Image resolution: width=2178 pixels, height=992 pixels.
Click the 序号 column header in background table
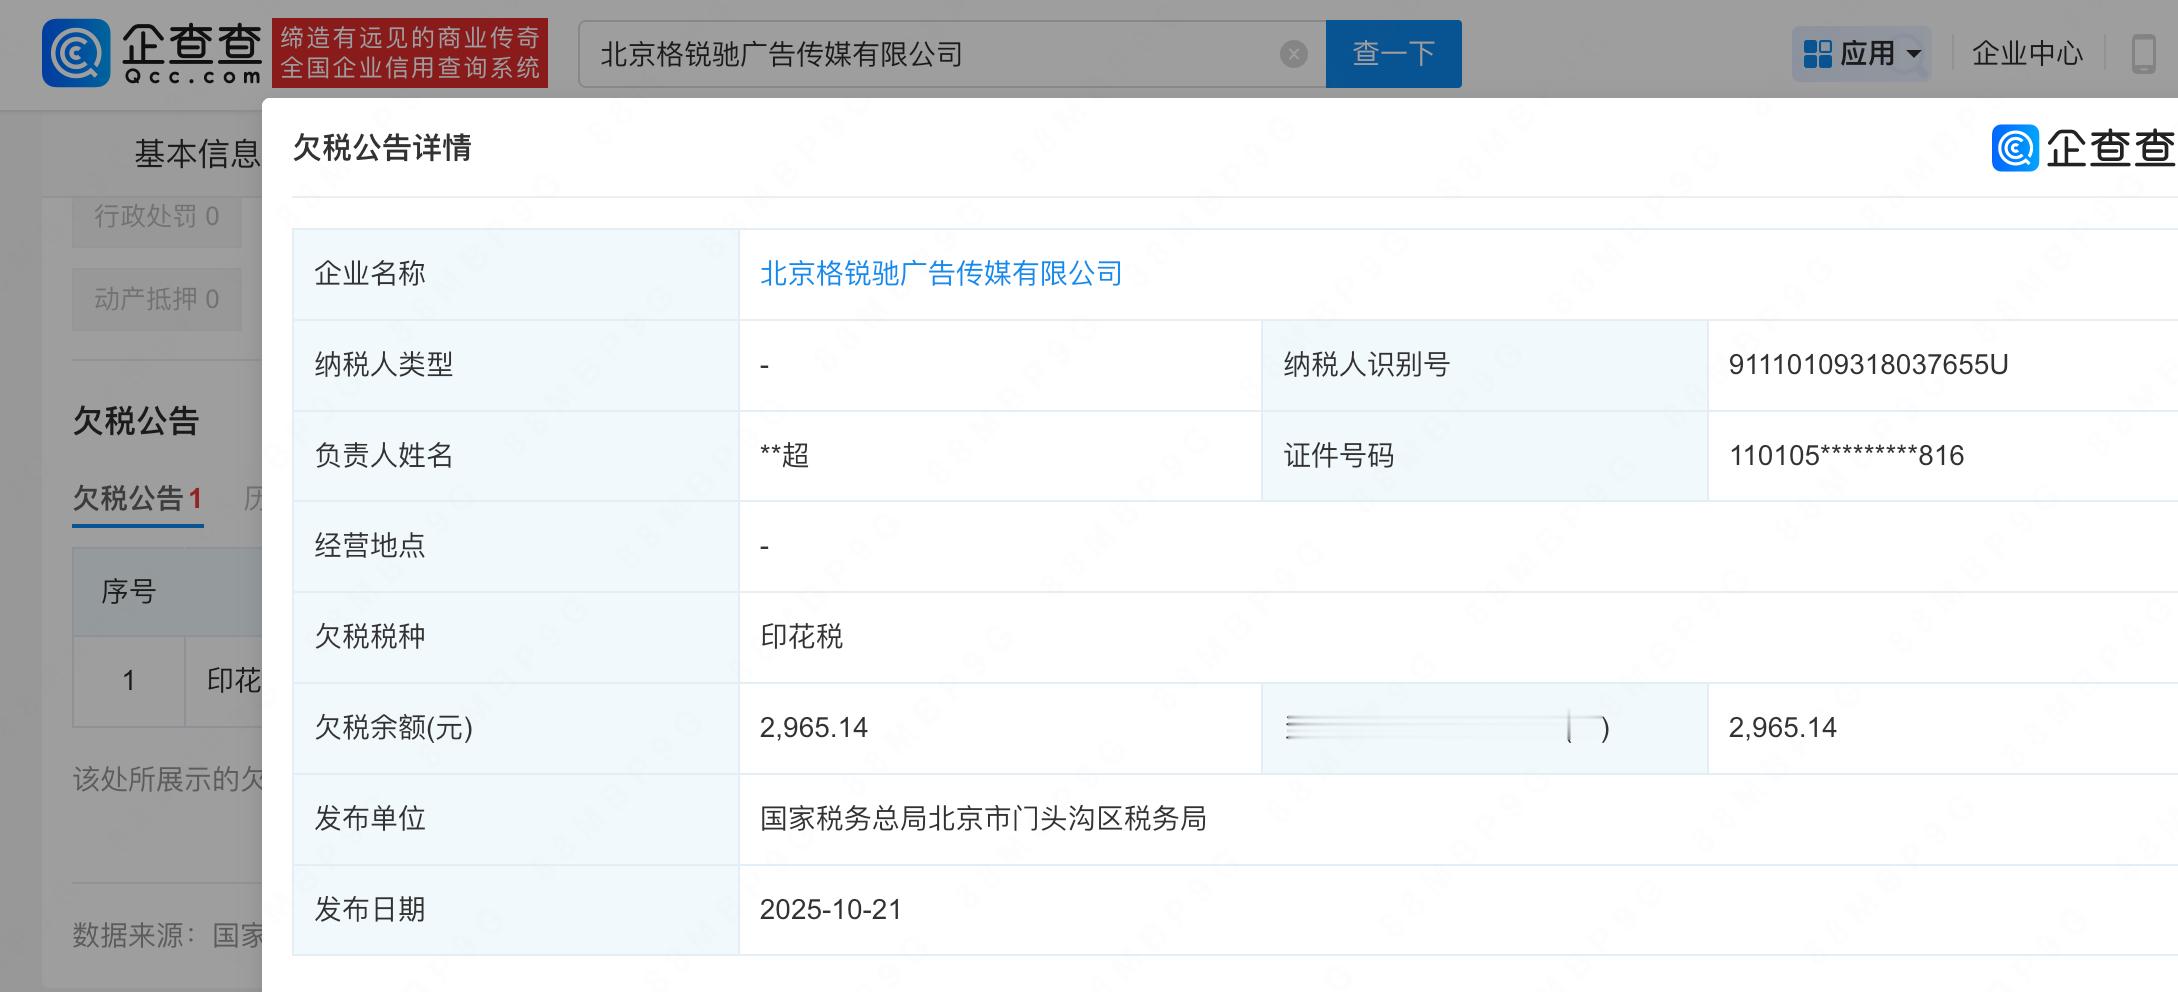(x=129, y=592)
